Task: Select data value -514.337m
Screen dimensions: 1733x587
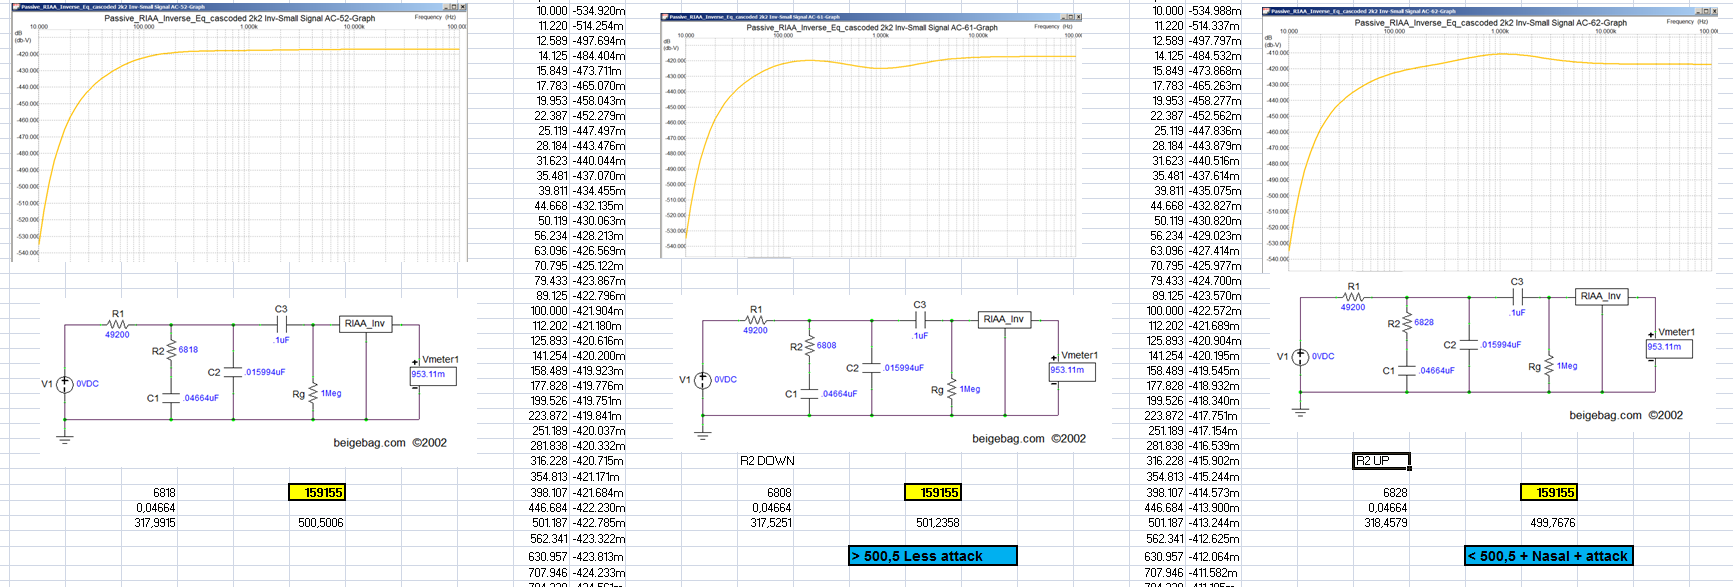Action: pyautogui.click(x=1215, y=26)
